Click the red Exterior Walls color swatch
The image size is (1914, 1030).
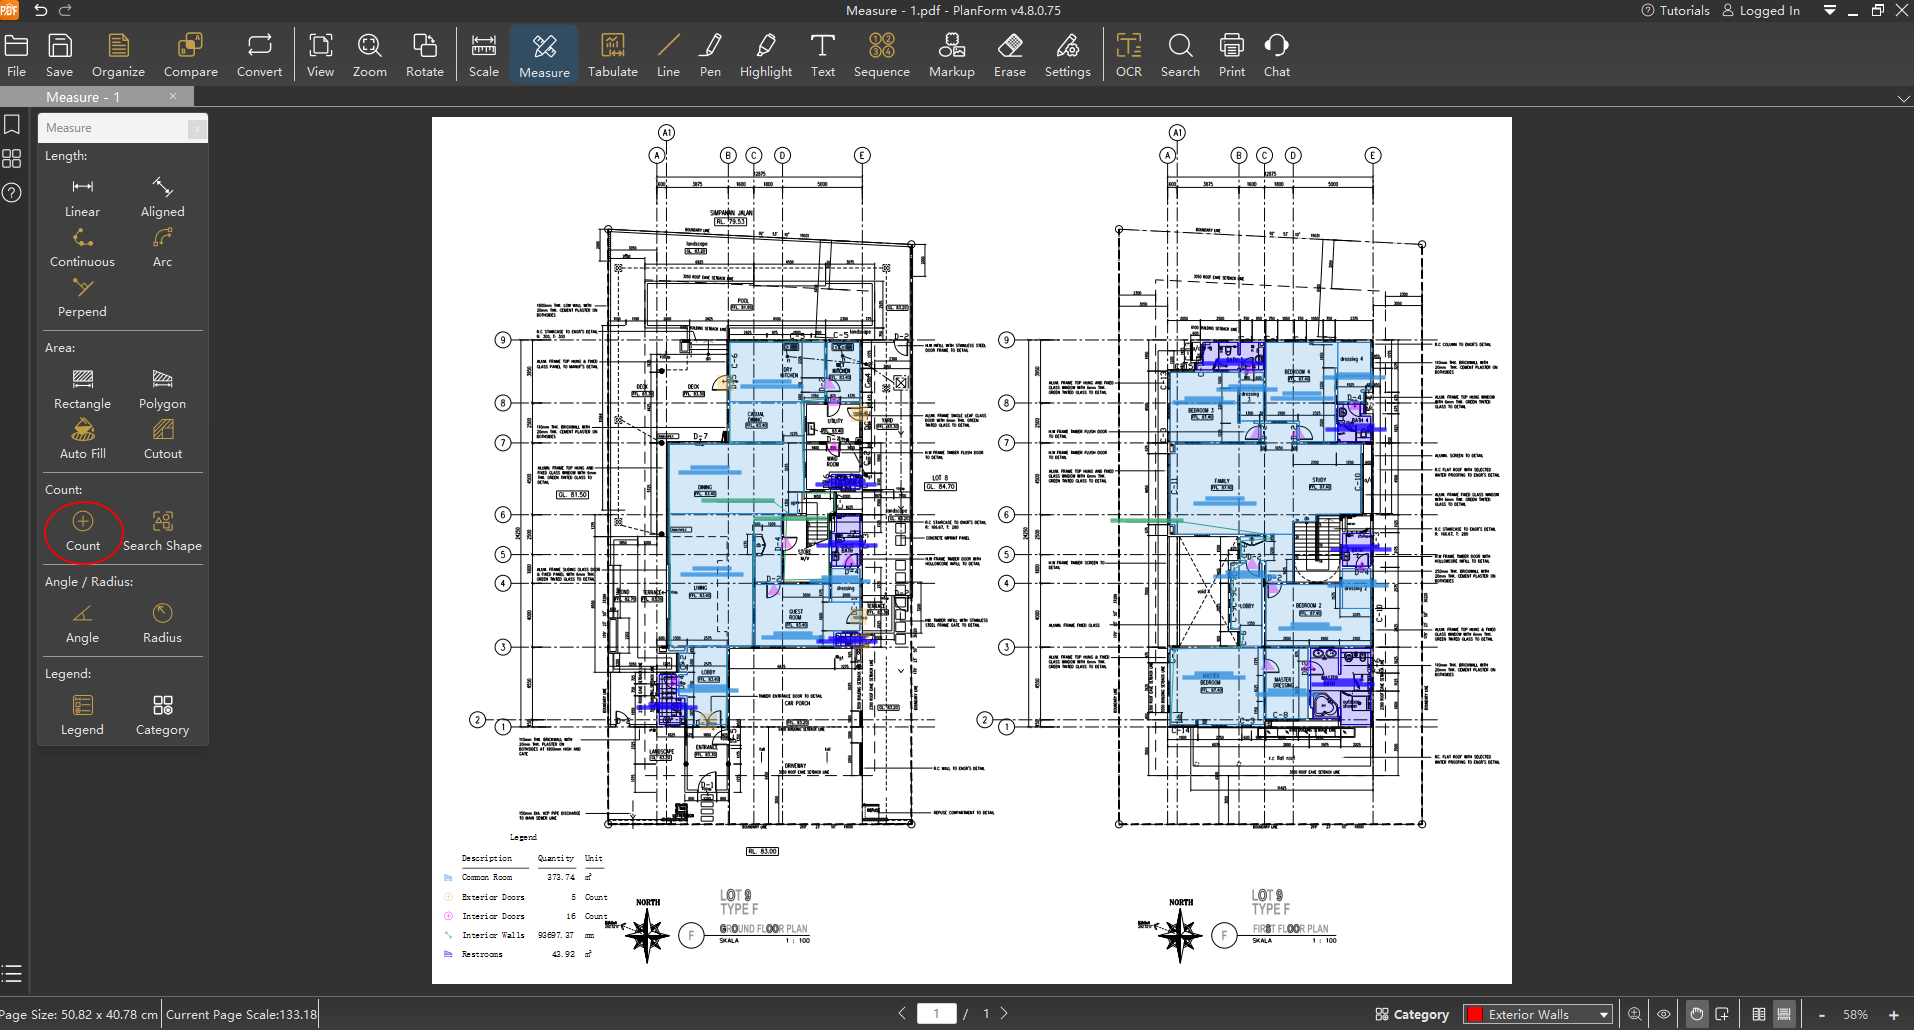point(1474,1014)
